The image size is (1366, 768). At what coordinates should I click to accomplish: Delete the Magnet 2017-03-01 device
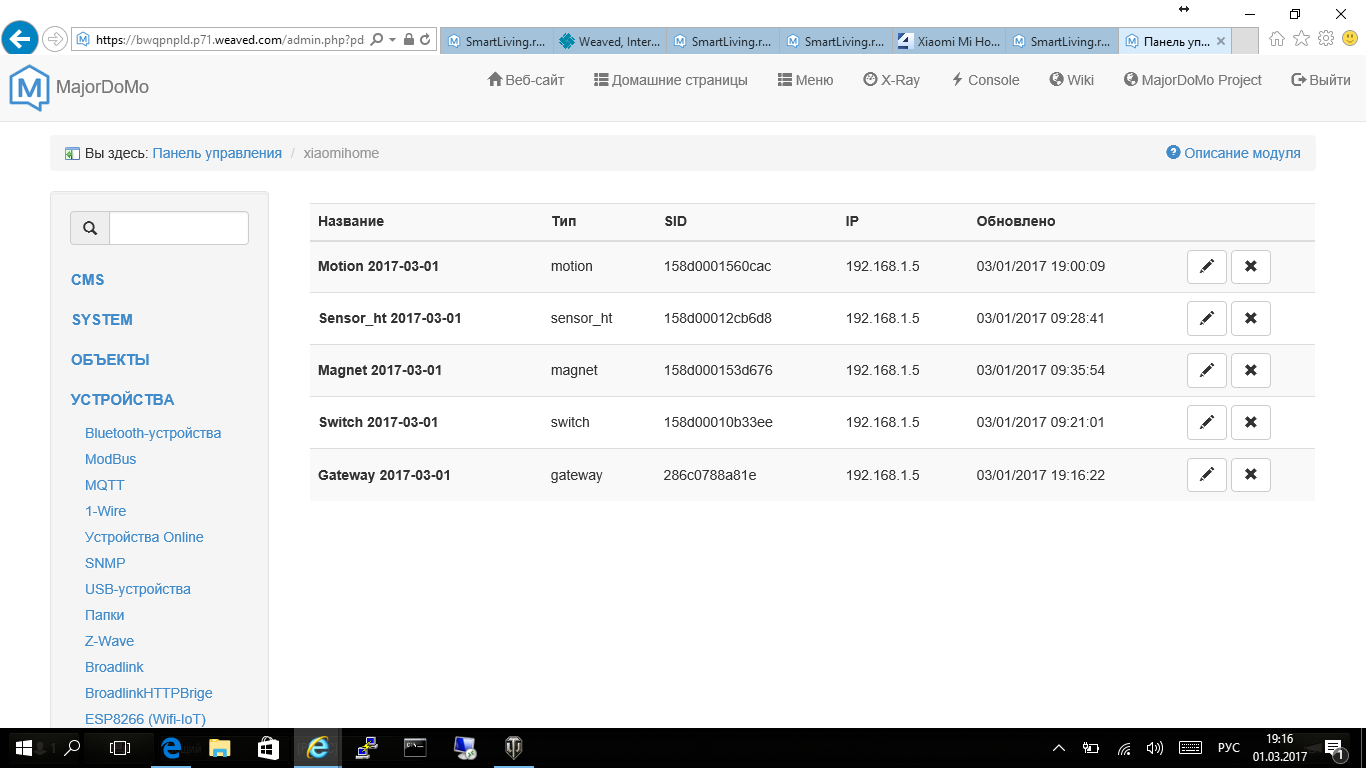1251,371
